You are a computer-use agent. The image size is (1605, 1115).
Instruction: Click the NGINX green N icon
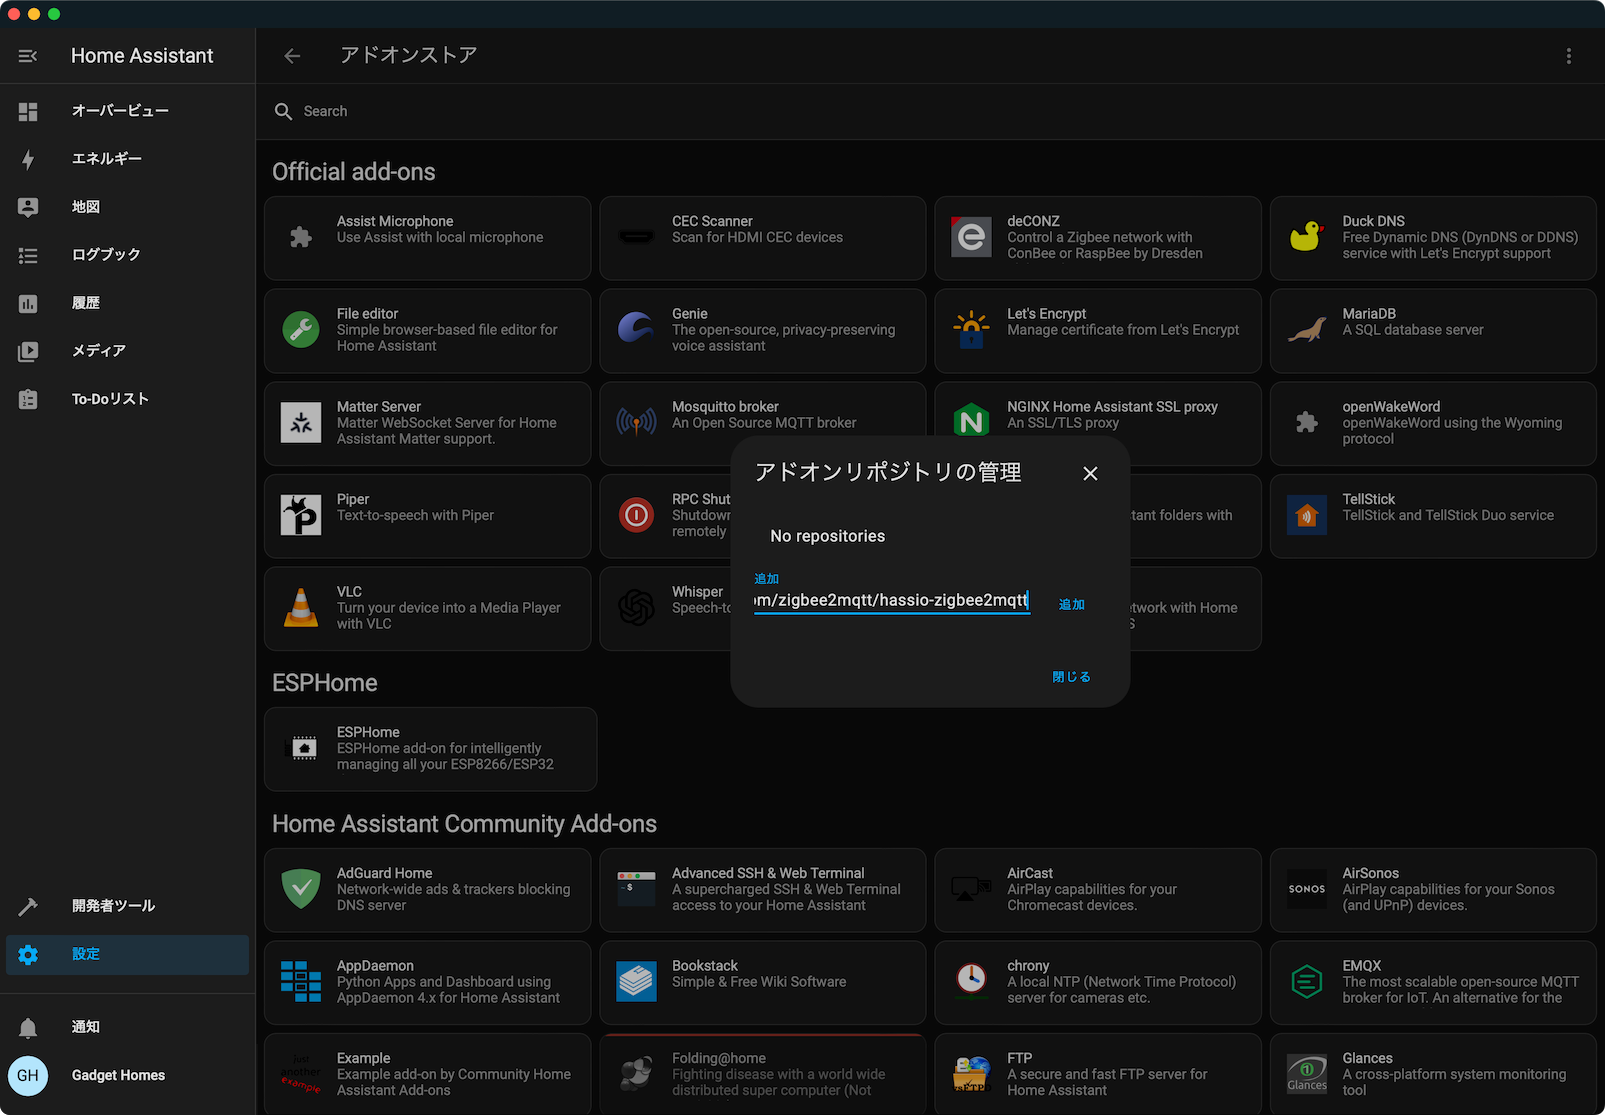point(971,421)
